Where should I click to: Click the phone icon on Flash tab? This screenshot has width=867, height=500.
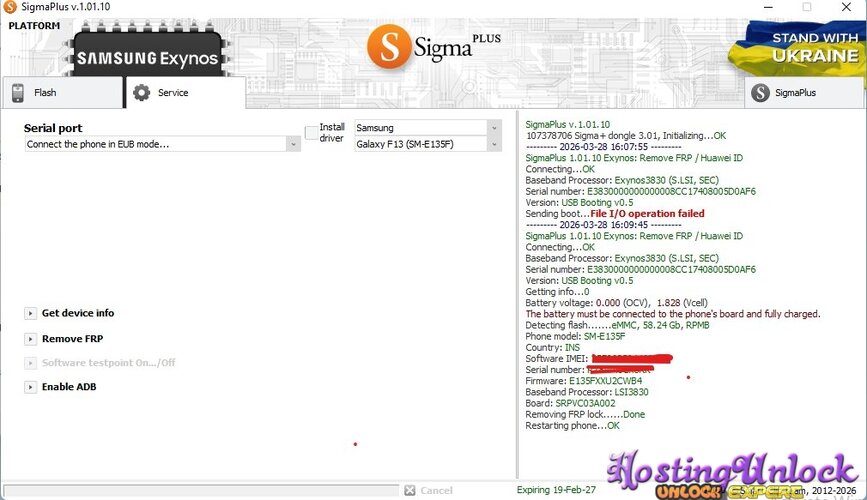pos(18,93)
